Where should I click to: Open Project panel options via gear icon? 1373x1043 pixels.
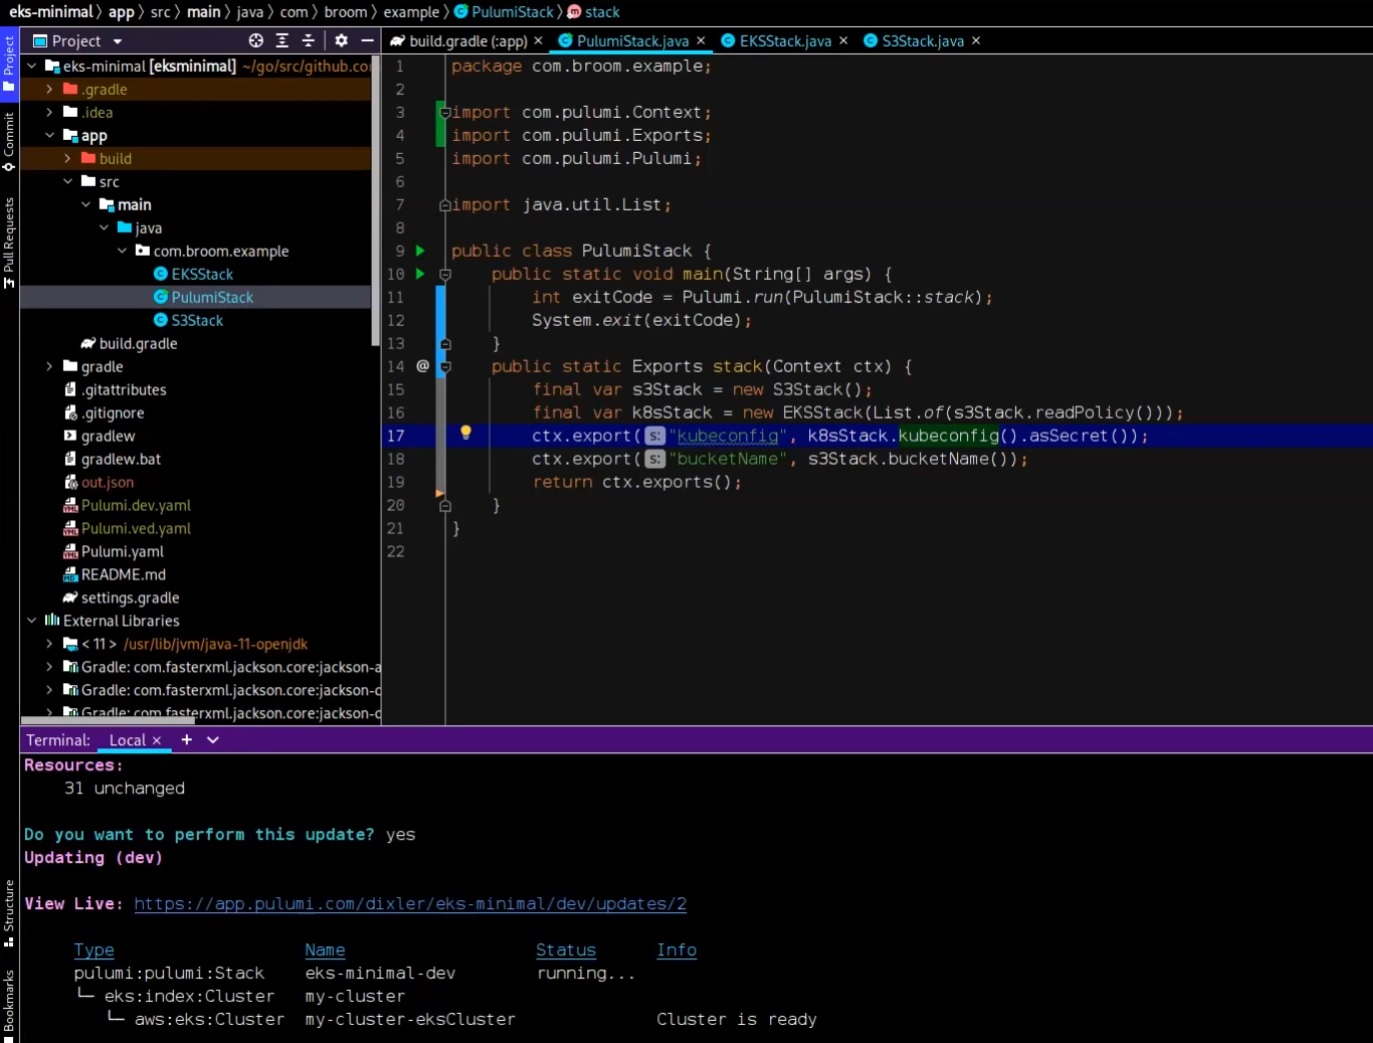pyautogui.click(x=340, y=41)
